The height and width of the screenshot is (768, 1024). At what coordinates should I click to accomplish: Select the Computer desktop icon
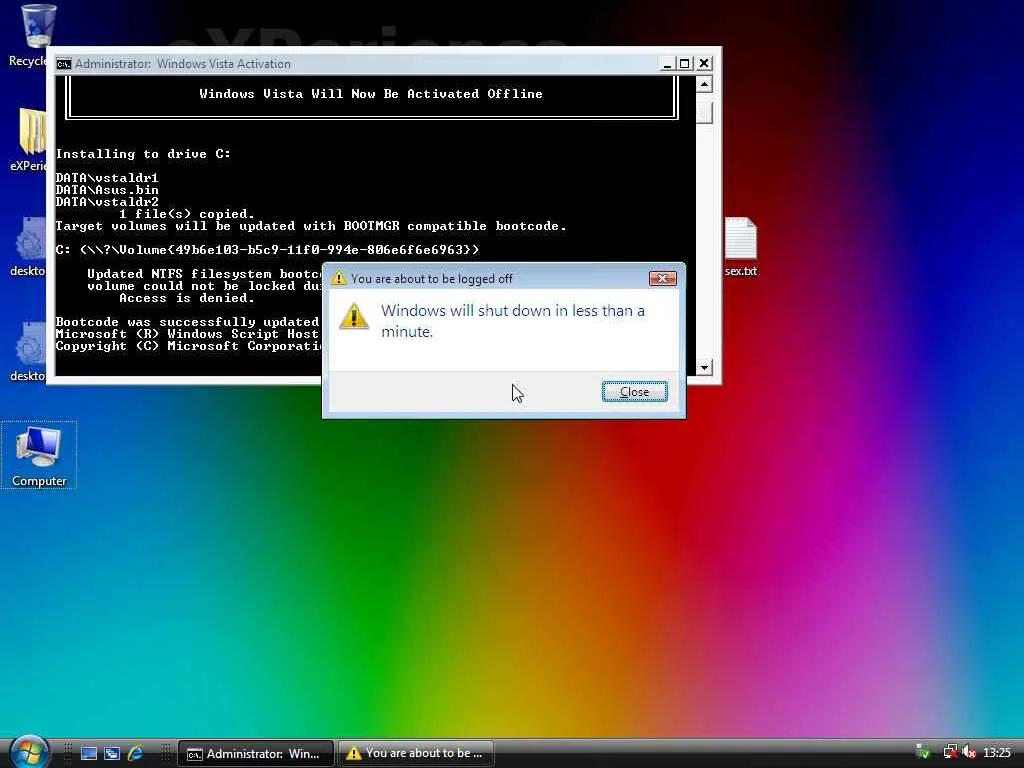[x=39, y=456]
